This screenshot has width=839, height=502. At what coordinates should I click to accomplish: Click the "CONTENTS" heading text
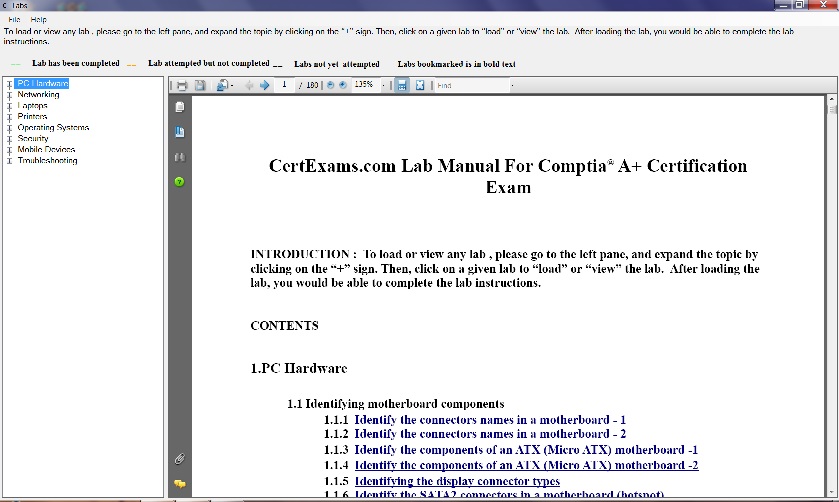(284, 325)
